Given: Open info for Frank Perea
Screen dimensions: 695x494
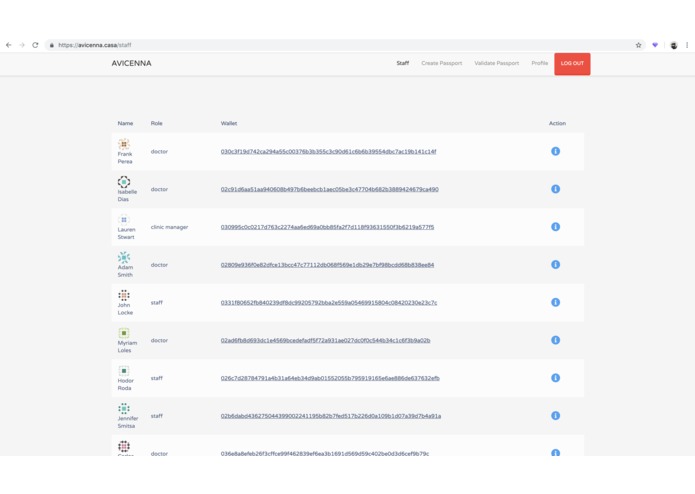Looking at the screenshot, I should tap(555, 151).
